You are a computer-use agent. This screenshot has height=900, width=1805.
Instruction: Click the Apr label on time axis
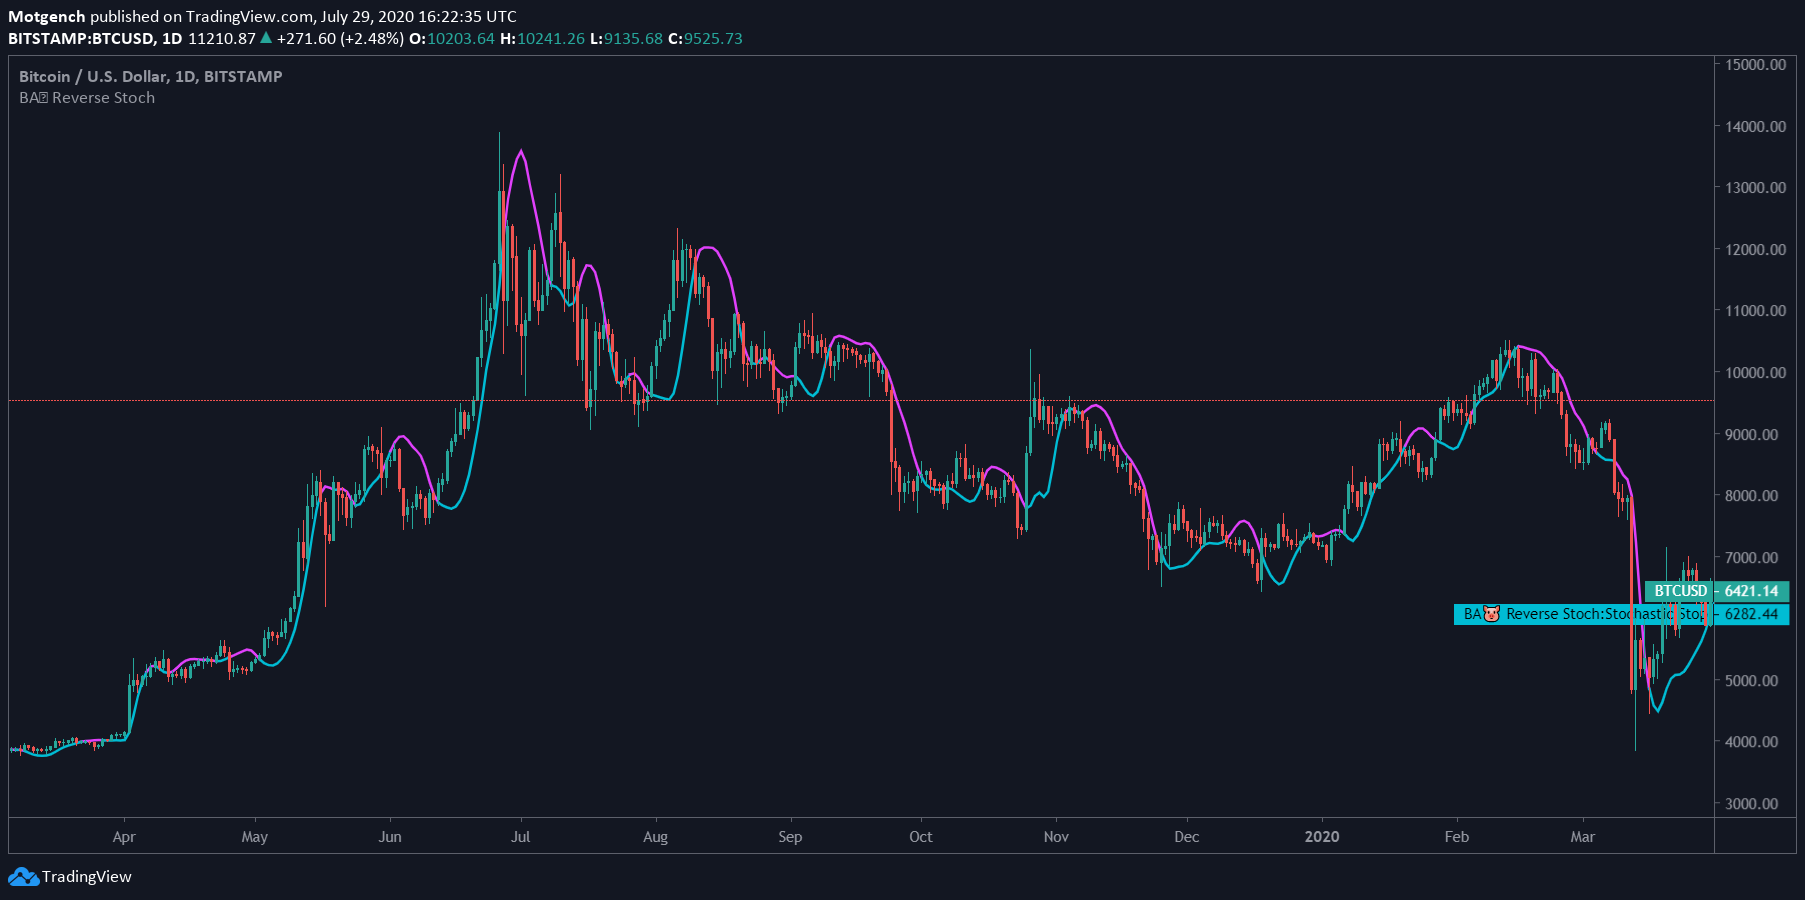(124, 837)
